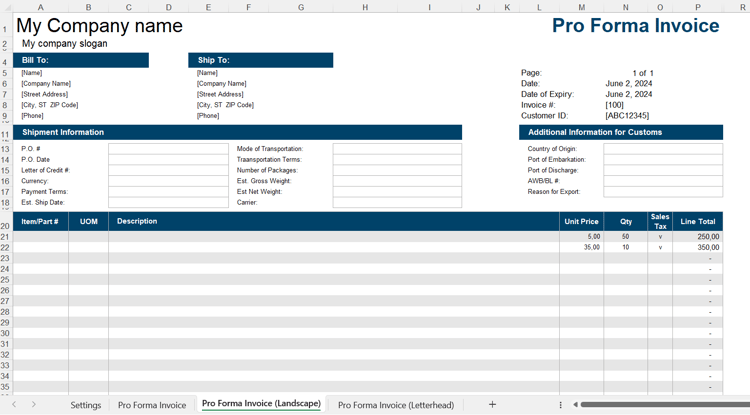This screenshot has width=750, height=415.
Task: Click the horizontal scrollbar thumb
Action: 665,405
